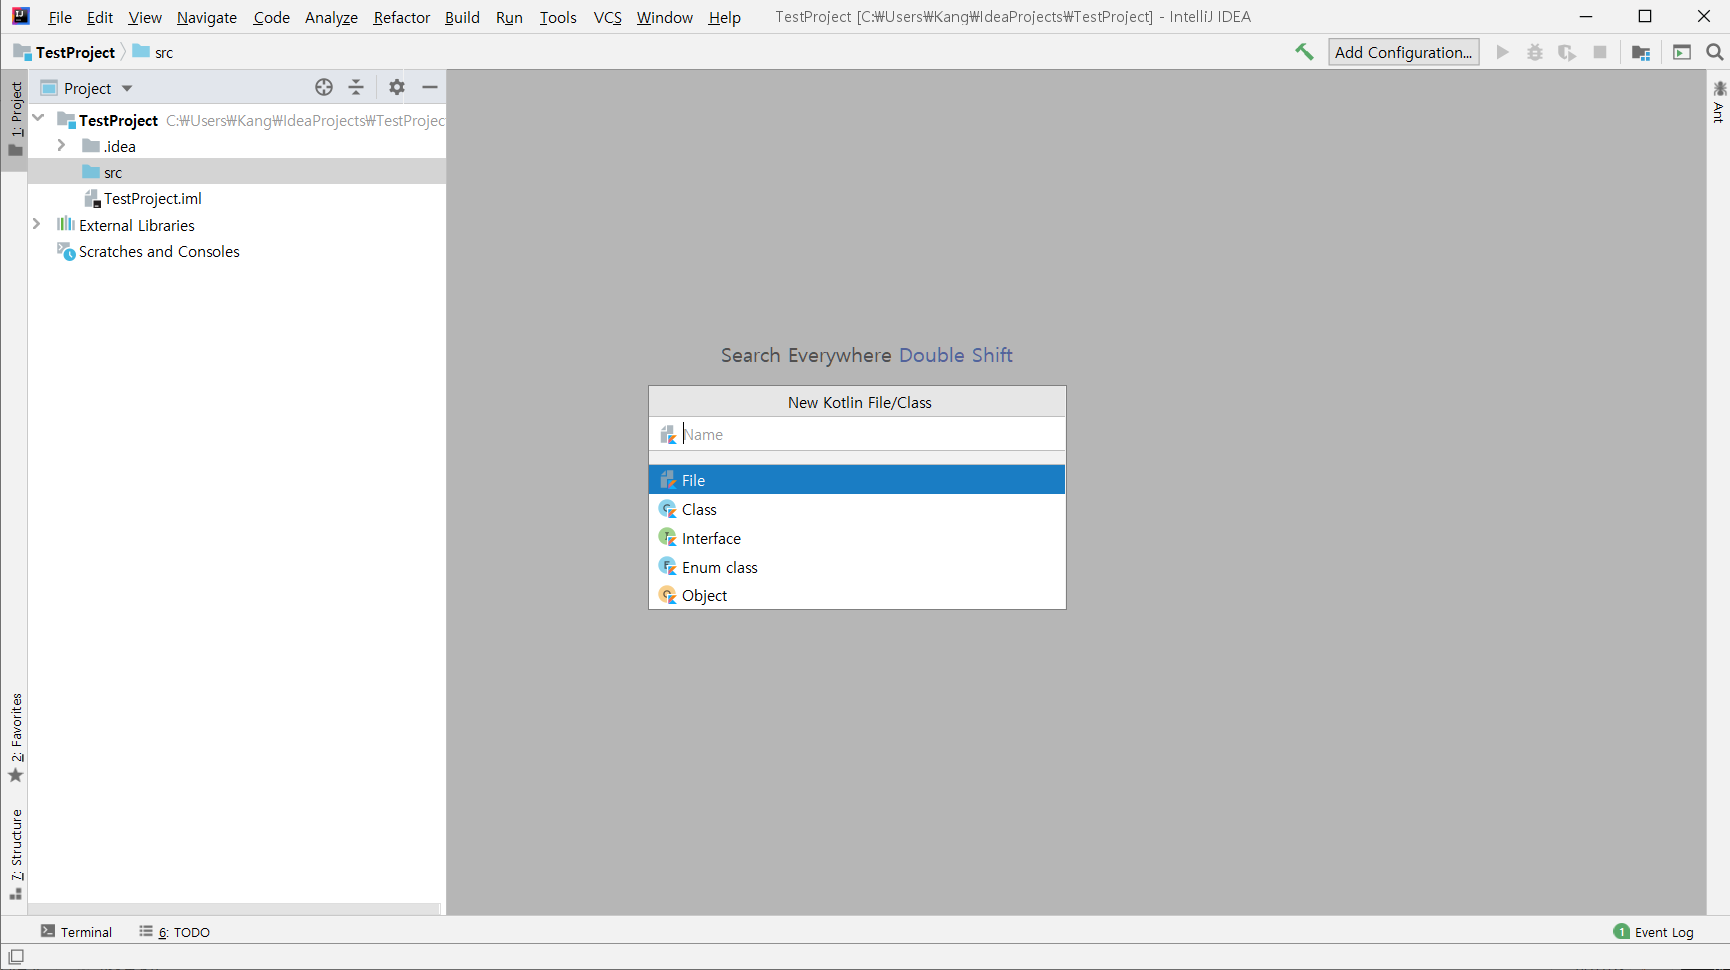1730x970 pixels.
Task: Expand External Libraries node
Action: [36, 224]
